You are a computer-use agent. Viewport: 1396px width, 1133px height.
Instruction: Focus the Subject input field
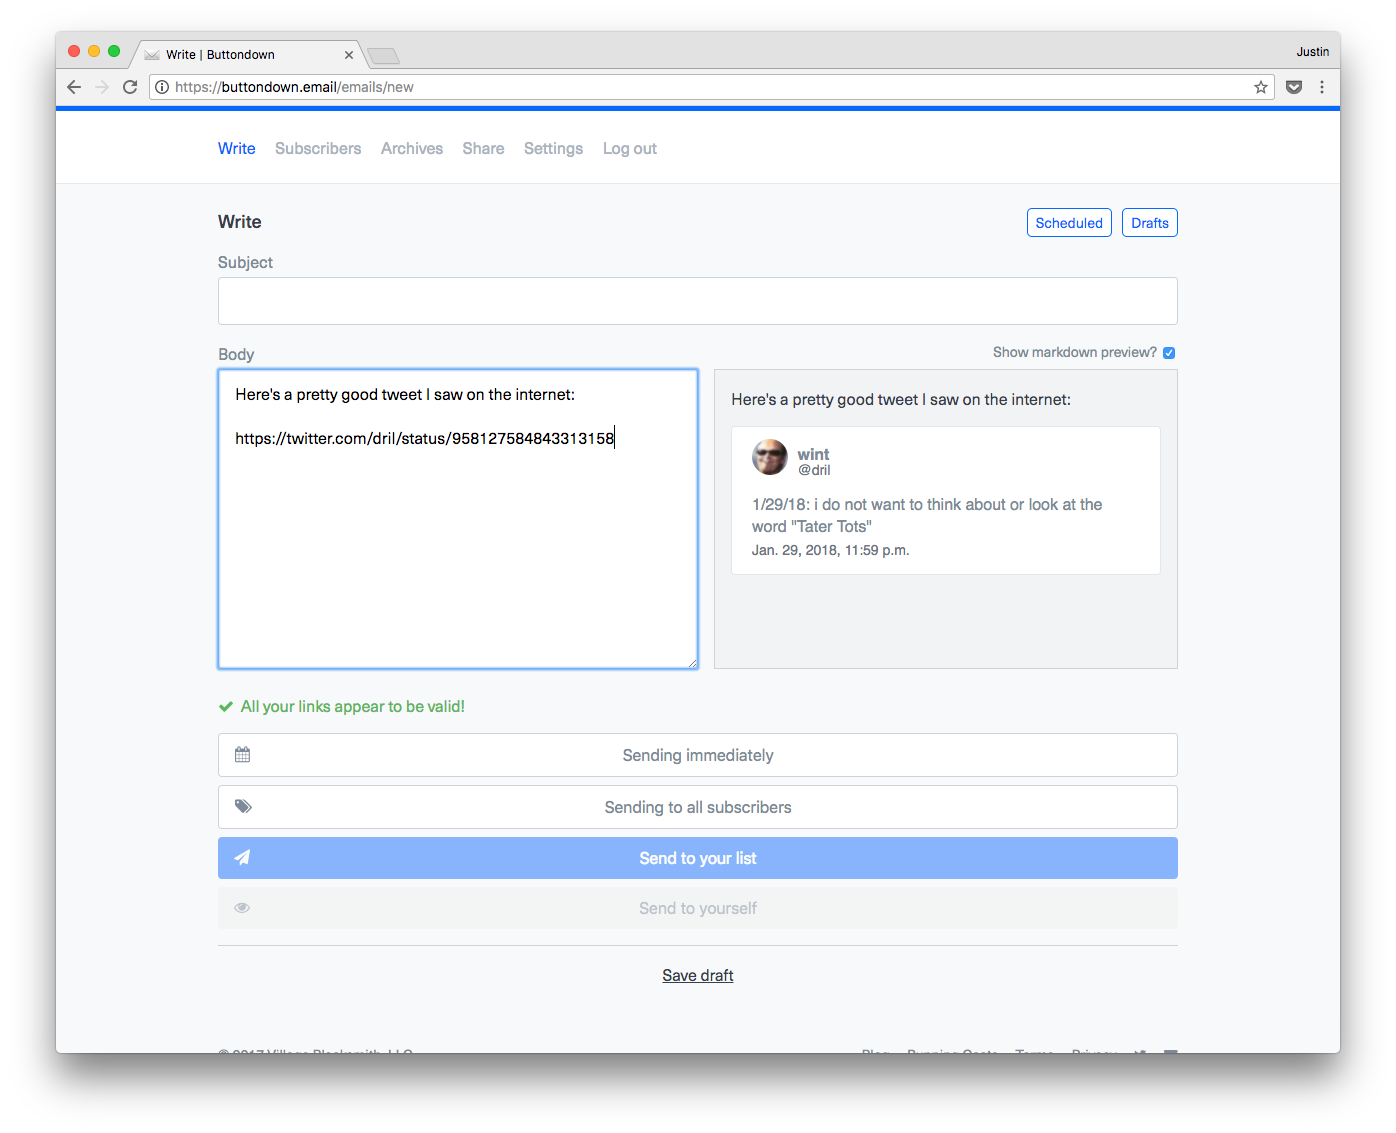coord(697,301)
